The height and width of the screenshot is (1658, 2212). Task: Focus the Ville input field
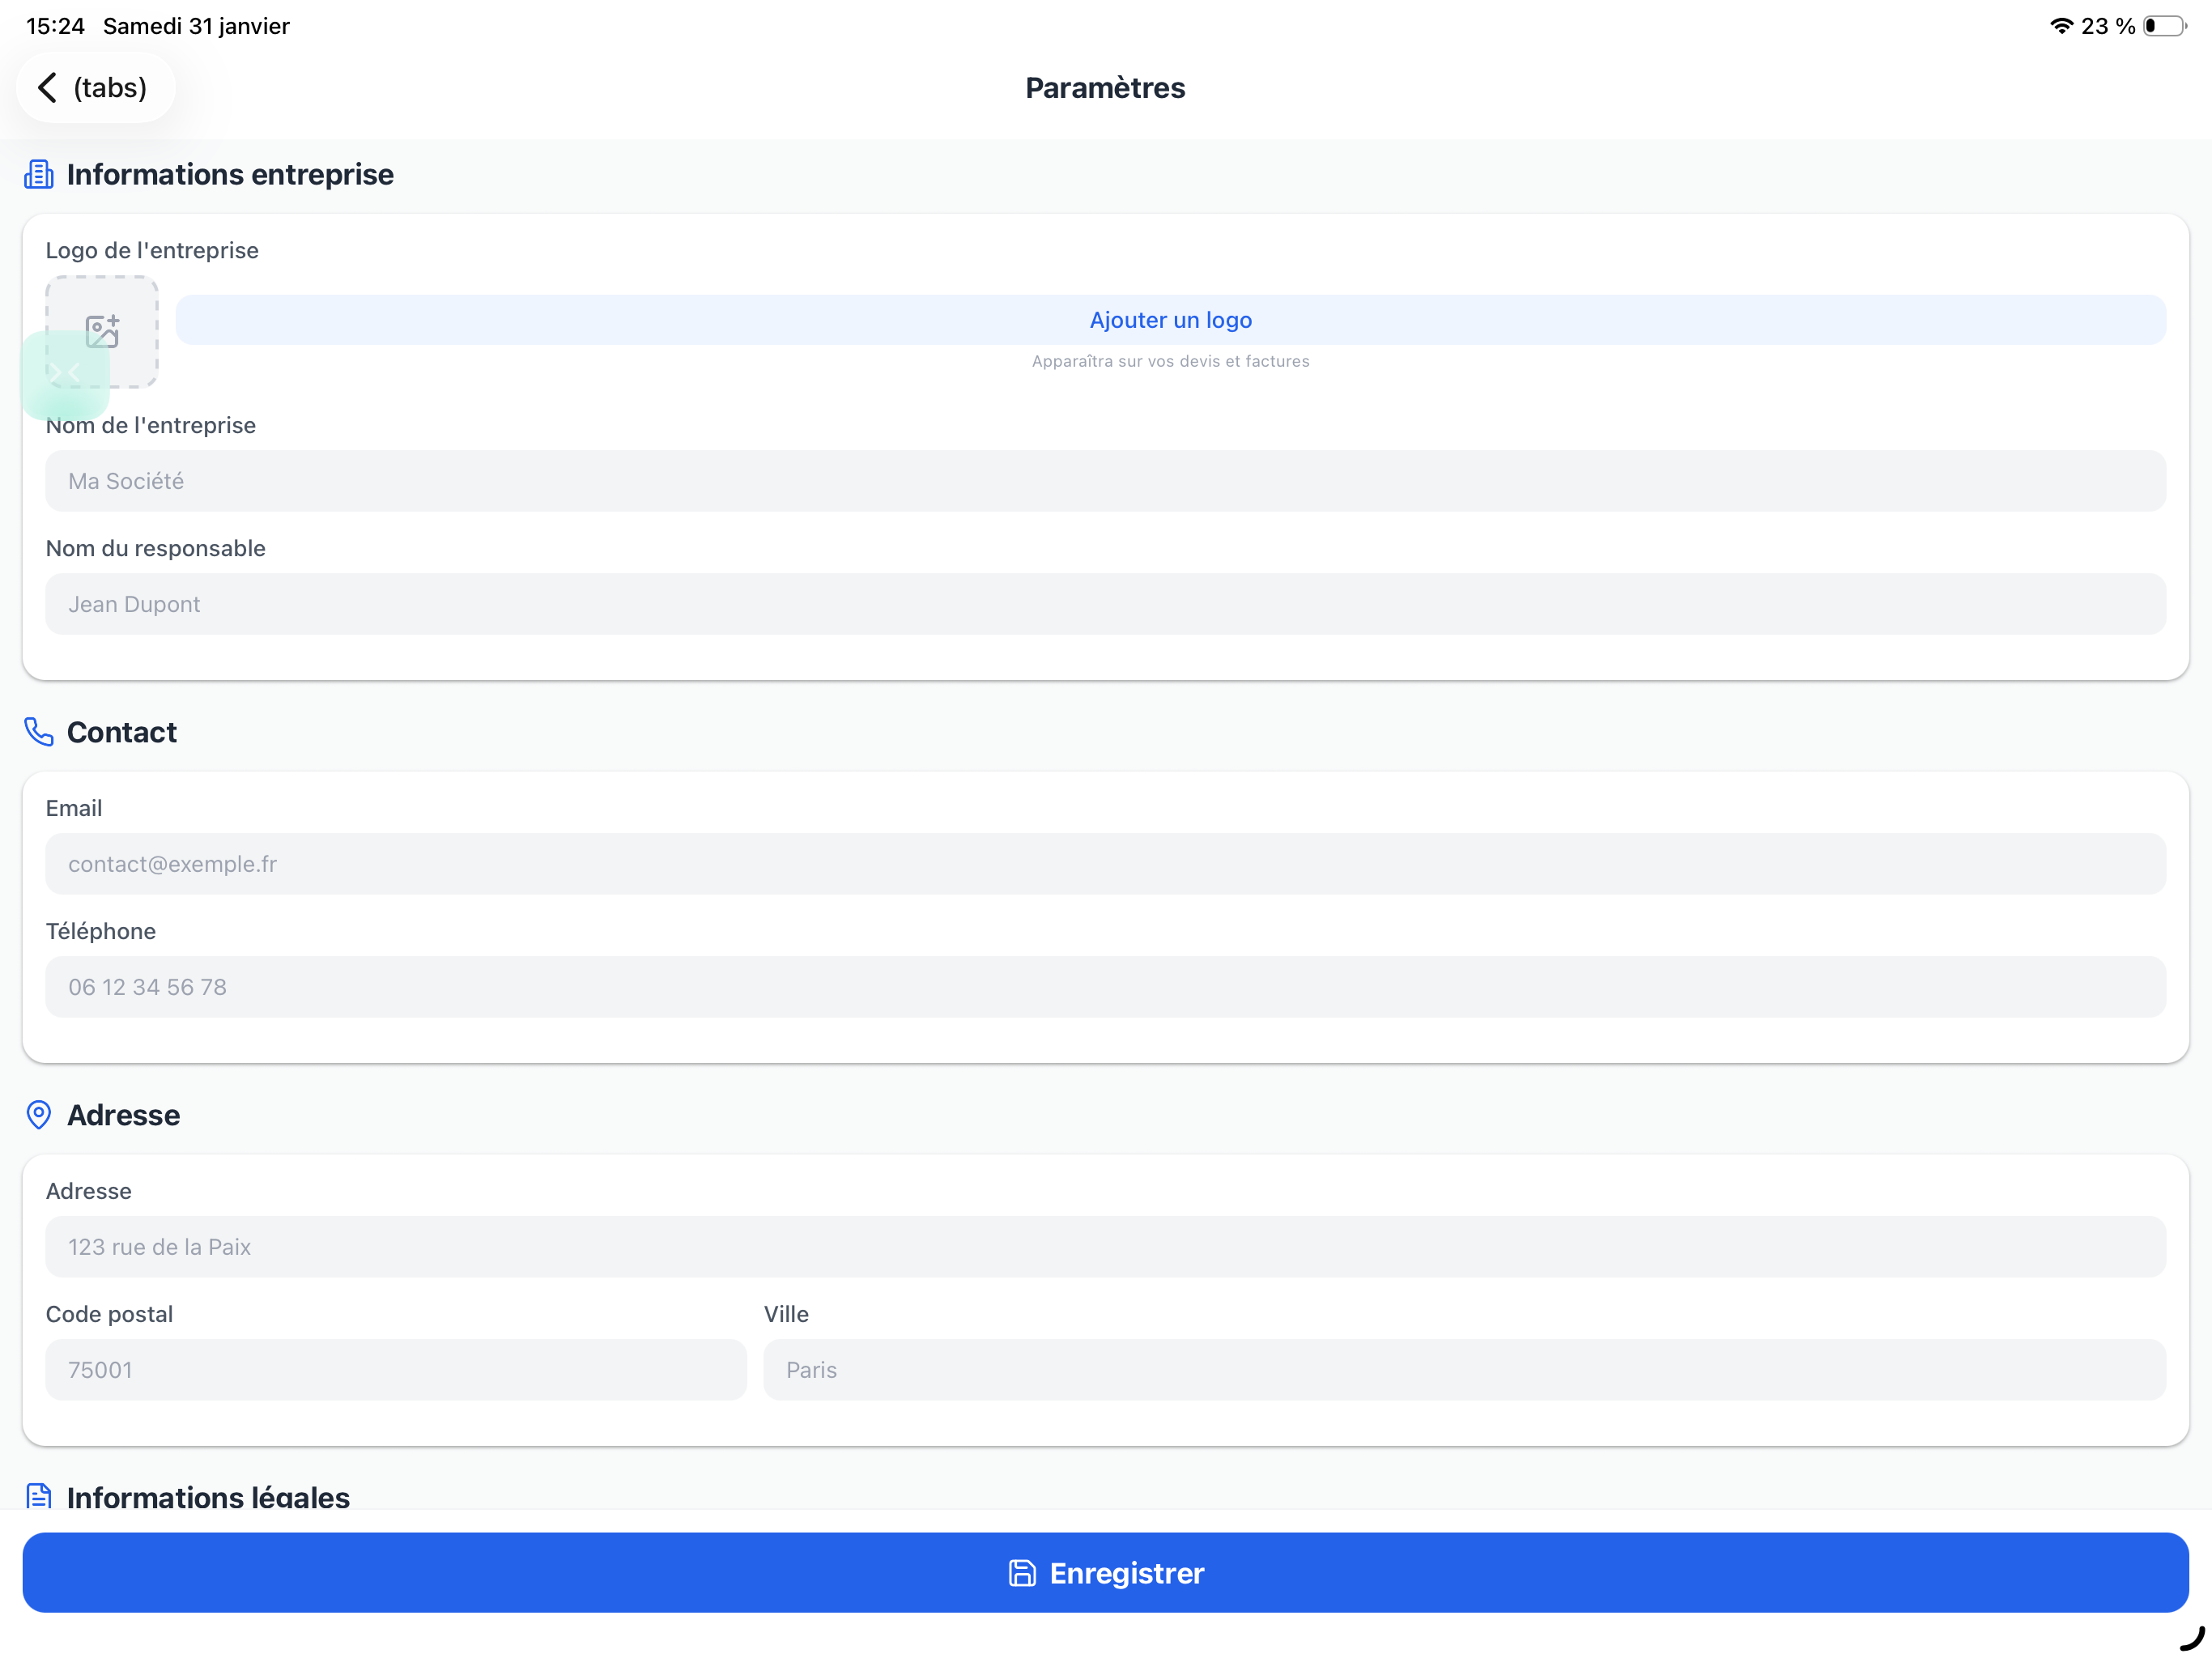coord(1464,1370)
